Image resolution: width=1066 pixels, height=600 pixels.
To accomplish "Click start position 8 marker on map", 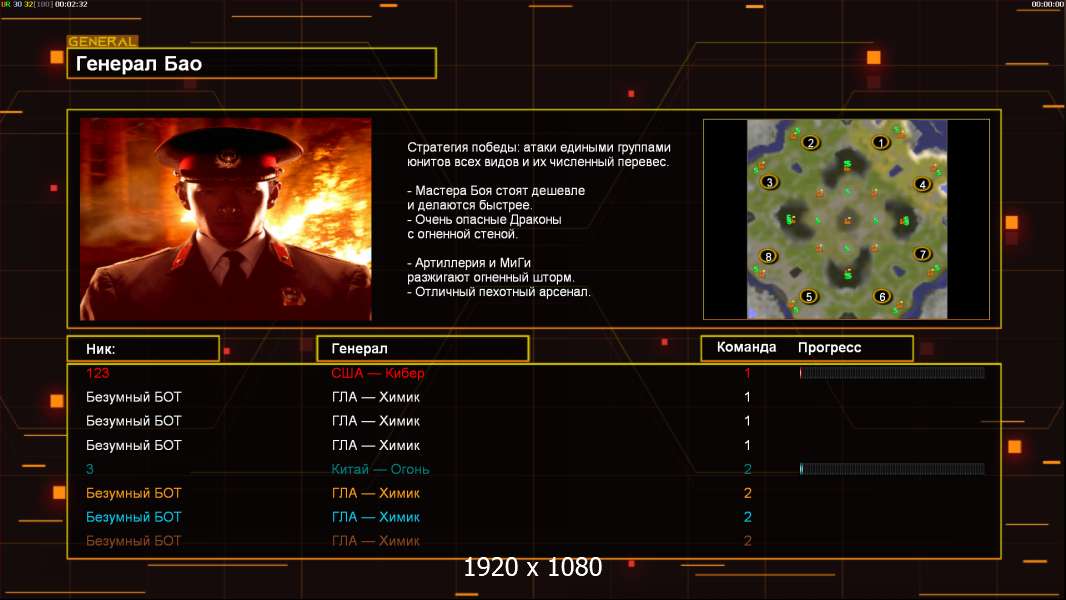I will coord(768,256).
